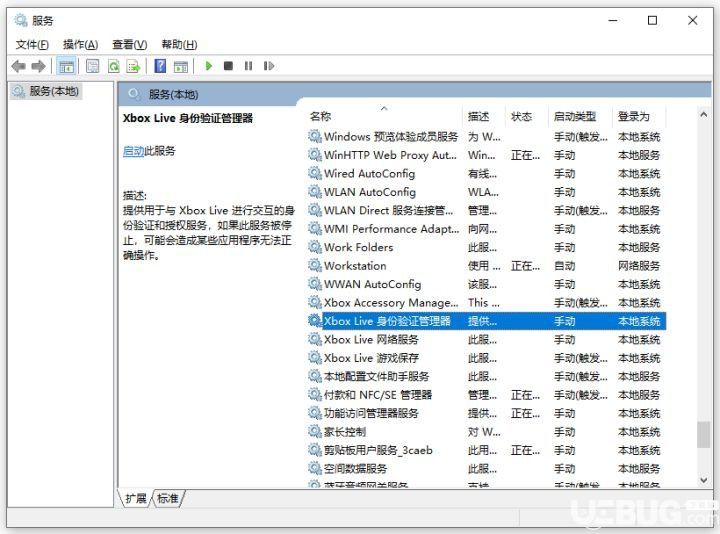The image size is (720, 534).
Task: Click the Properties toolbar icon
Action: pyautogui.click(x=93, y=66)
